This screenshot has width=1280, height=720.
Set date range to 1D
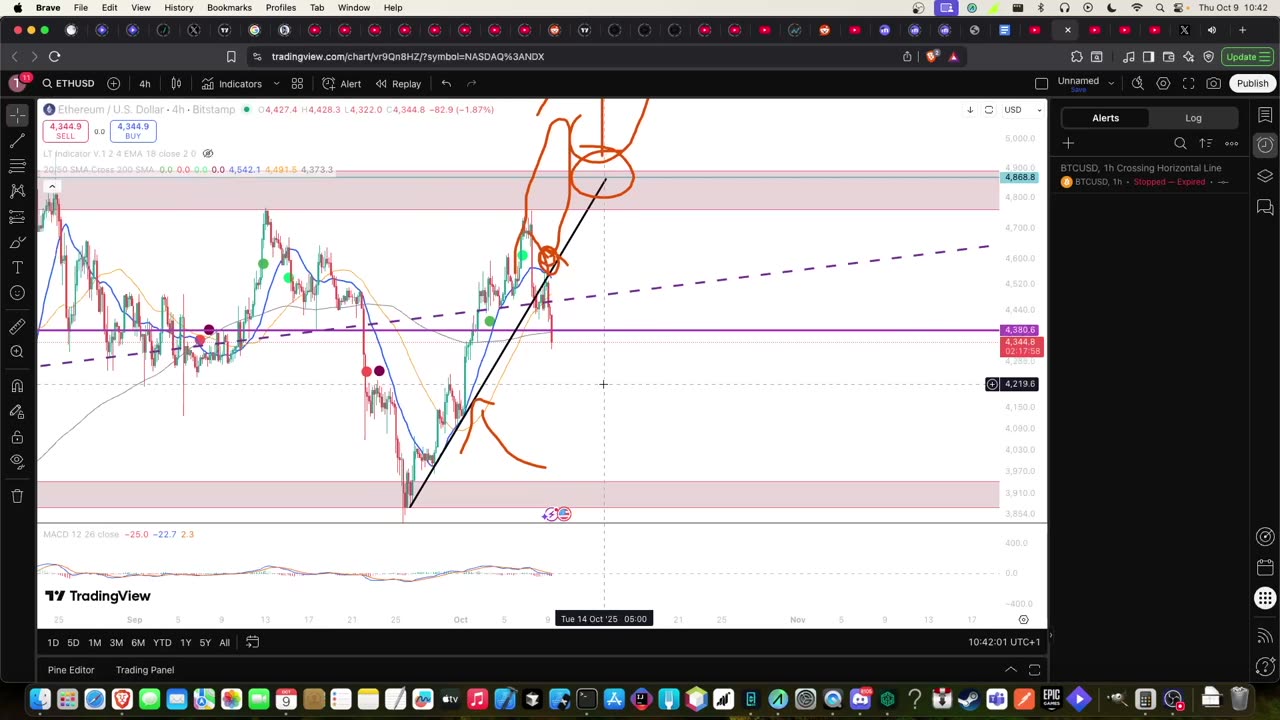point(53,643)
